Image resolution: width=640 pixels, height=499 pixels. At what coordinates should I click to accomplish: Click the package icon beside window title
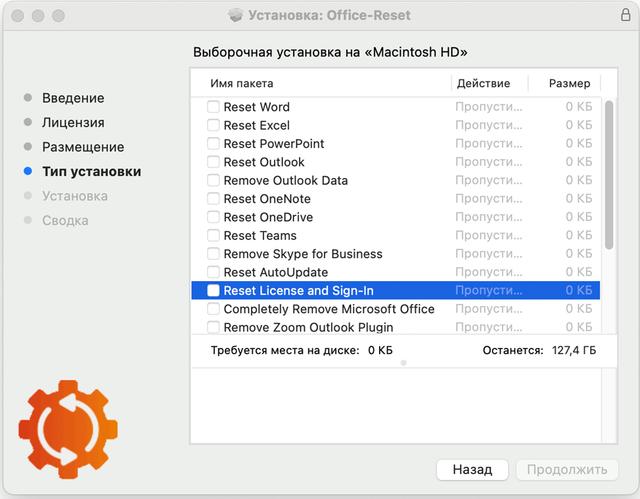click(x=236, y=16)
